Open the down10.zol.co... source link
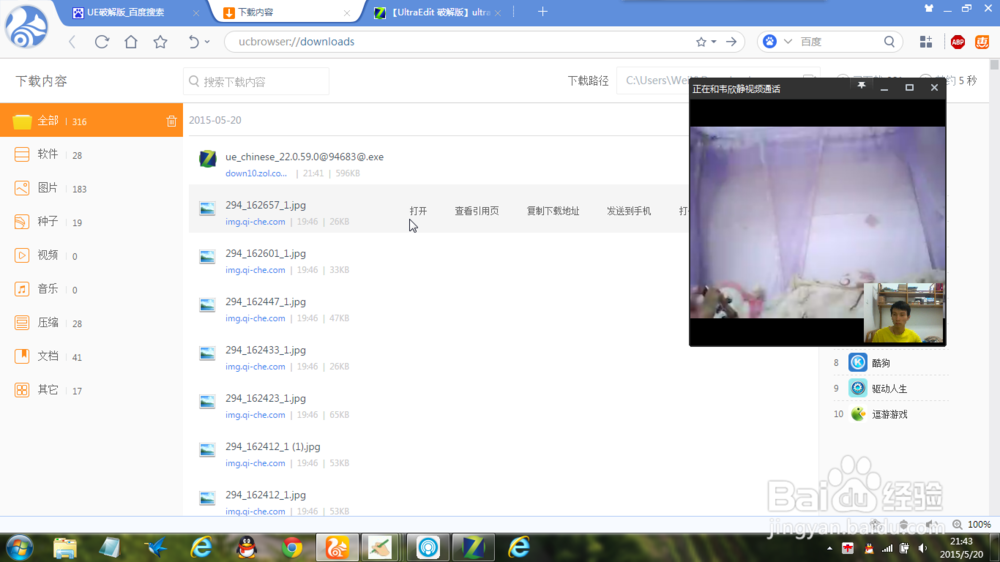Screen dimensions: 1000x562 pos(256,174)
